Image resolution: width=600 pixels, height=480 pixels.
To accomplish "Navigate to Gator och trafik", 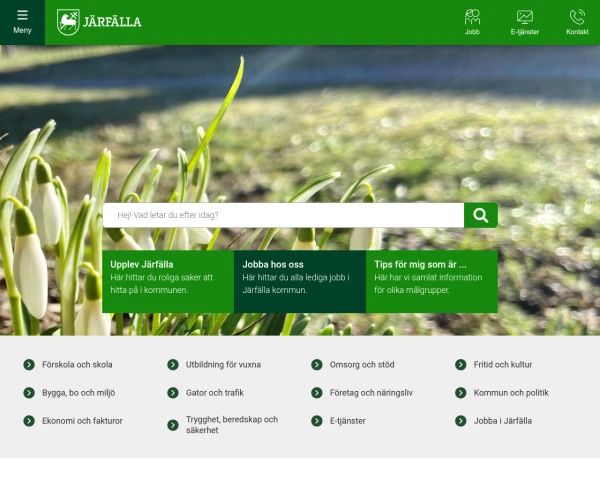I will tap(215, 393).
